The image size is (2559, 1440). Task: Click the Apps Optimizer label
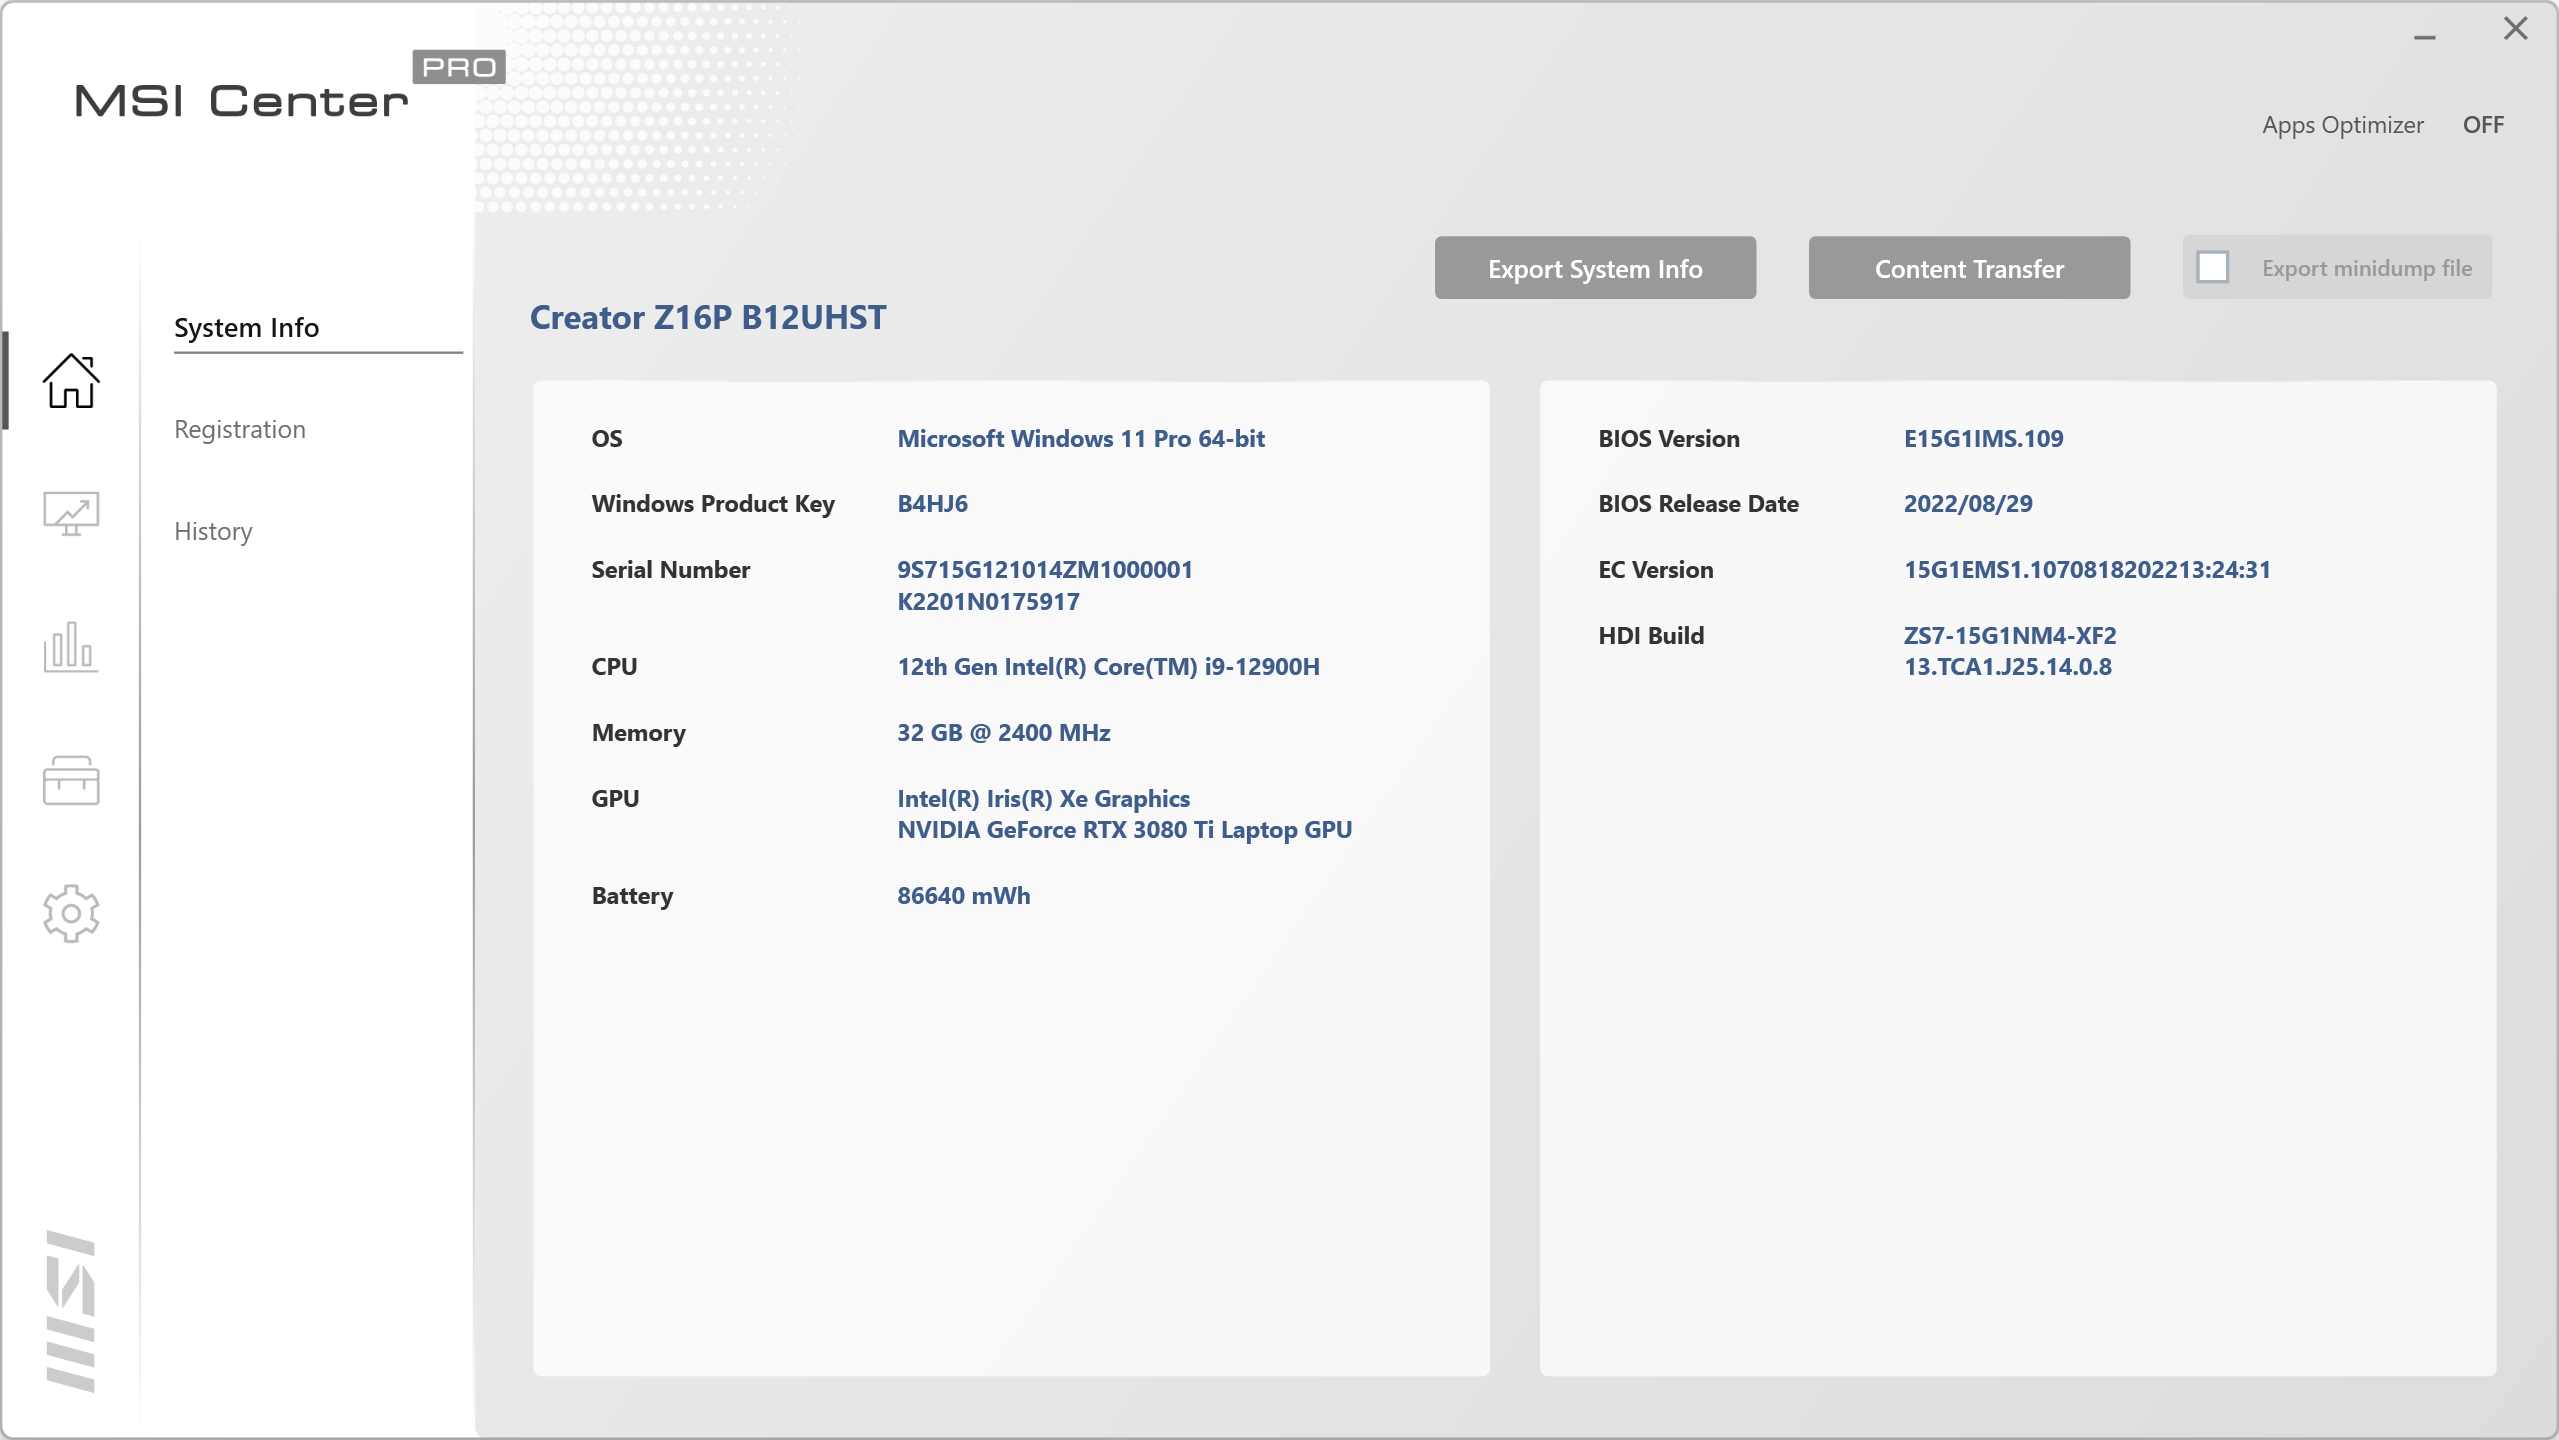point(2342,125)
